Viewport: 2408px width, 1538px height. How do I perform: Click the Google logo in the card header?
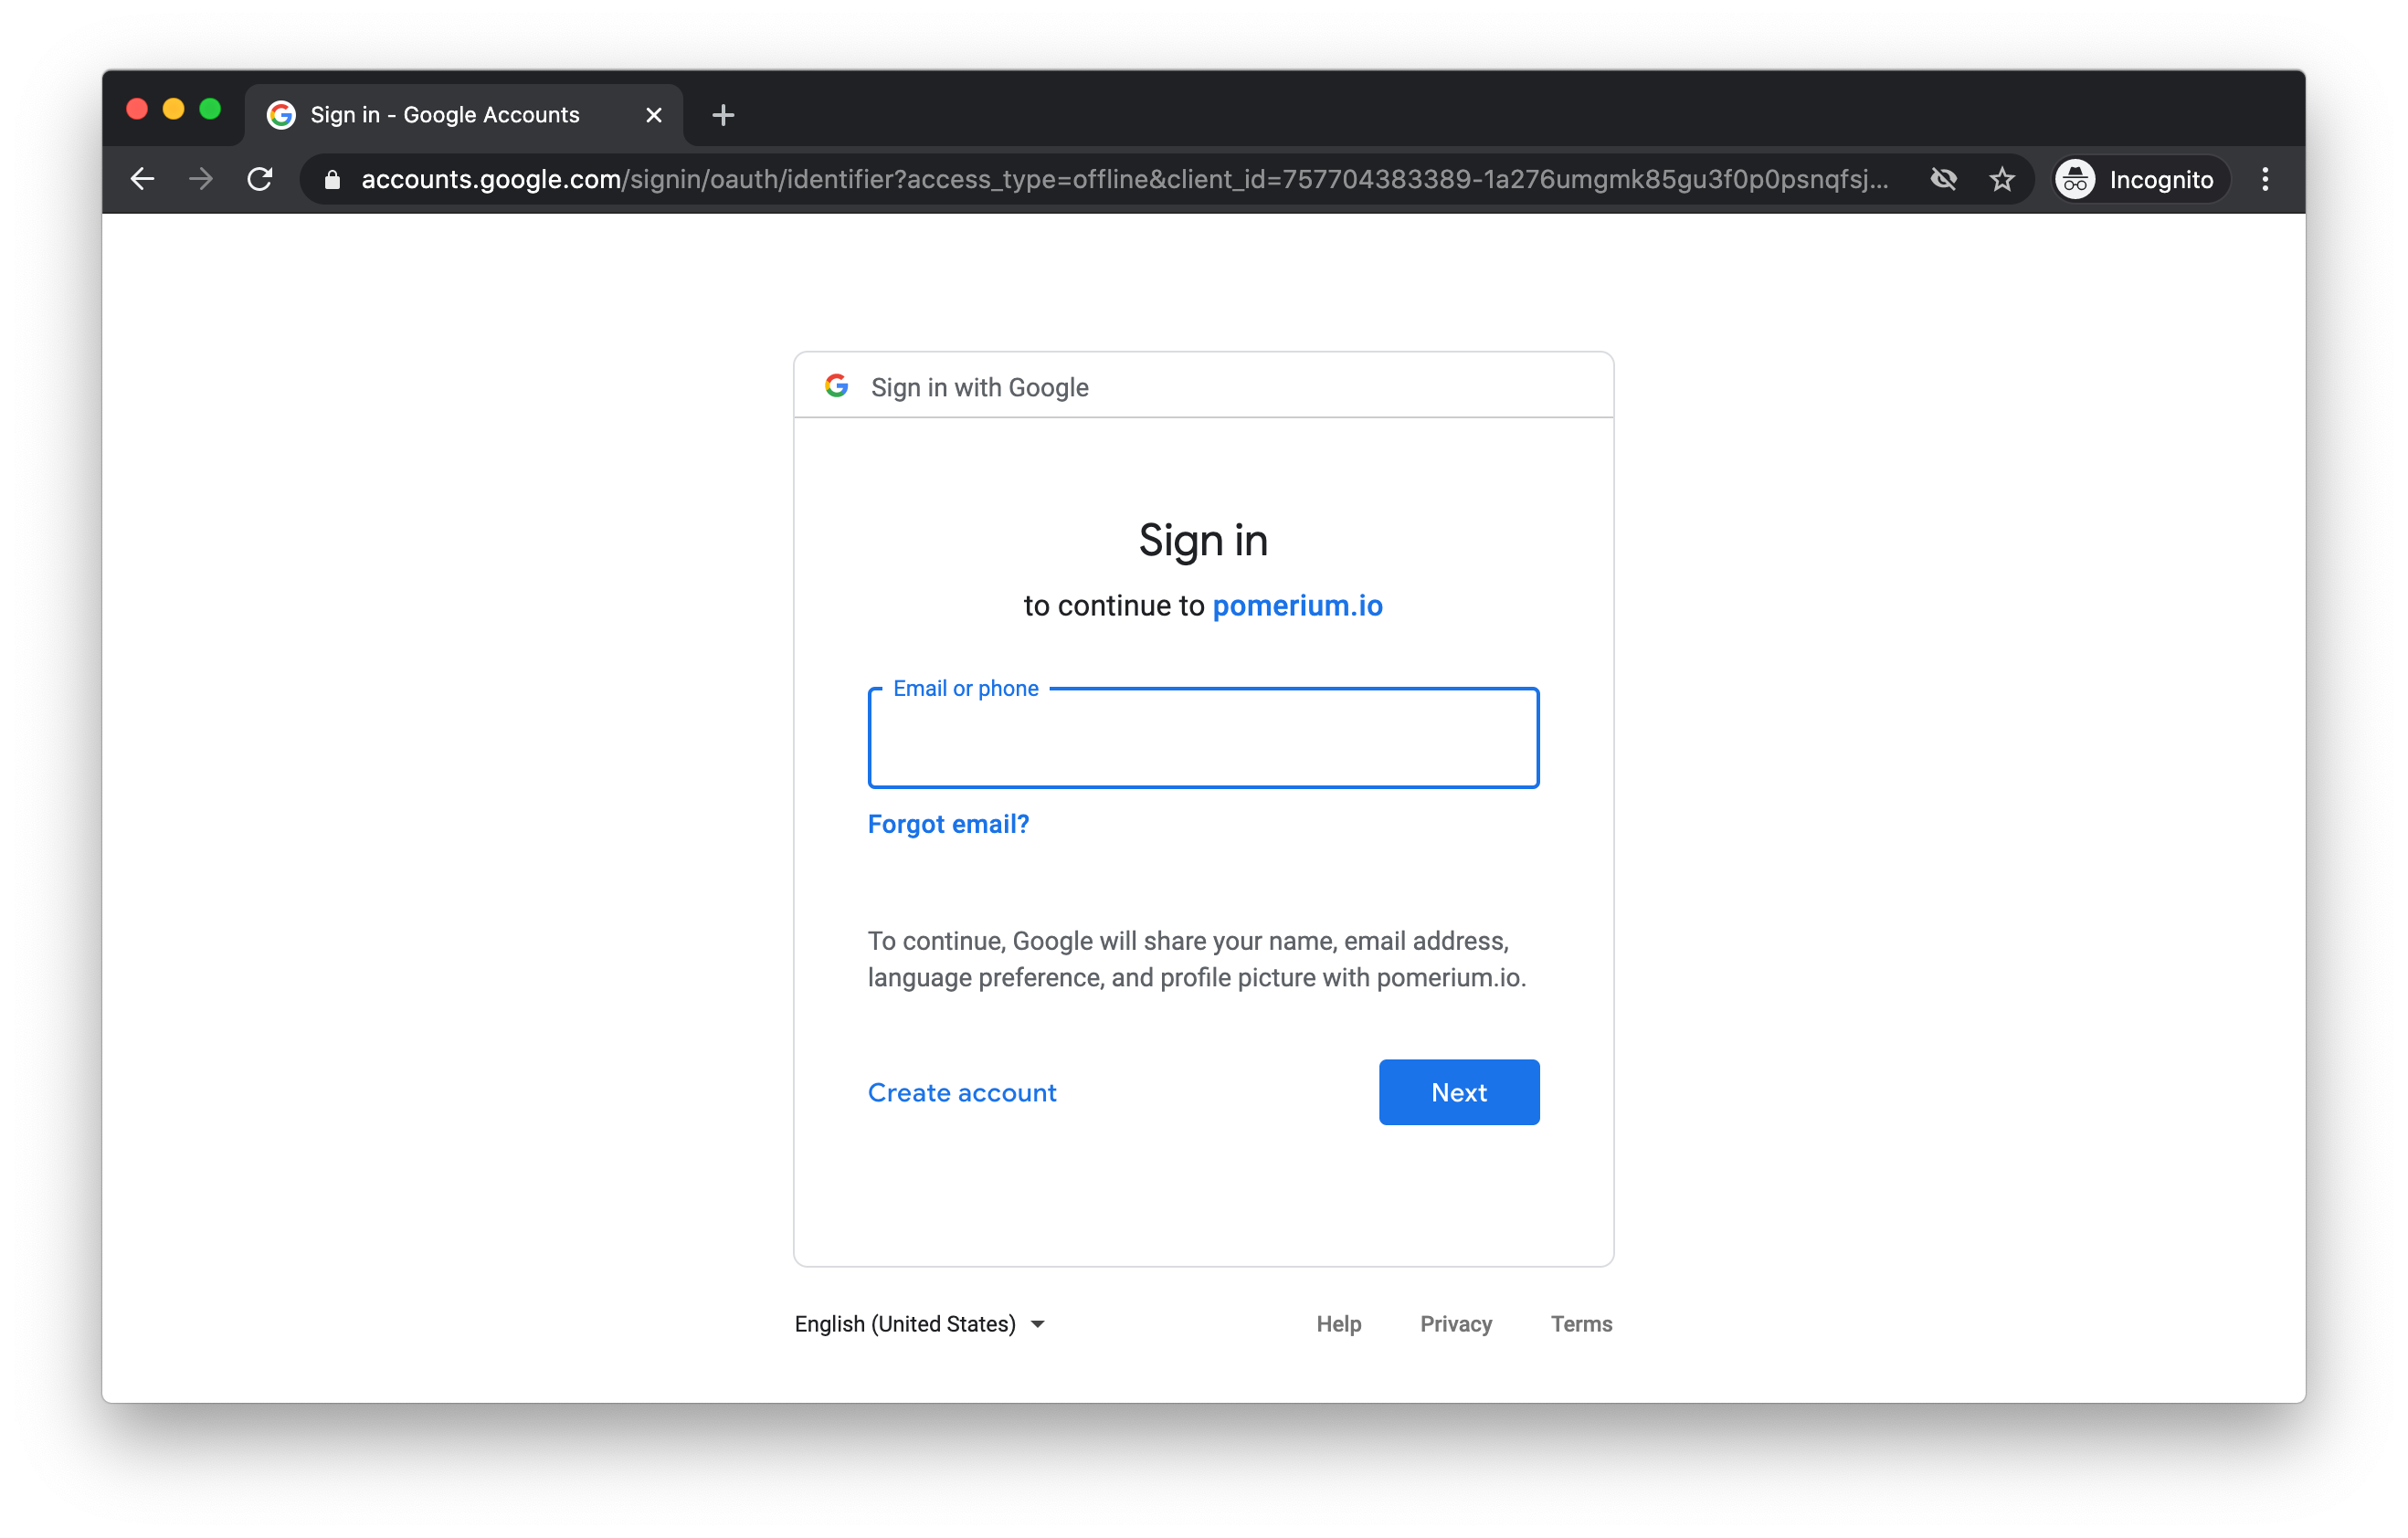point(837,386)
